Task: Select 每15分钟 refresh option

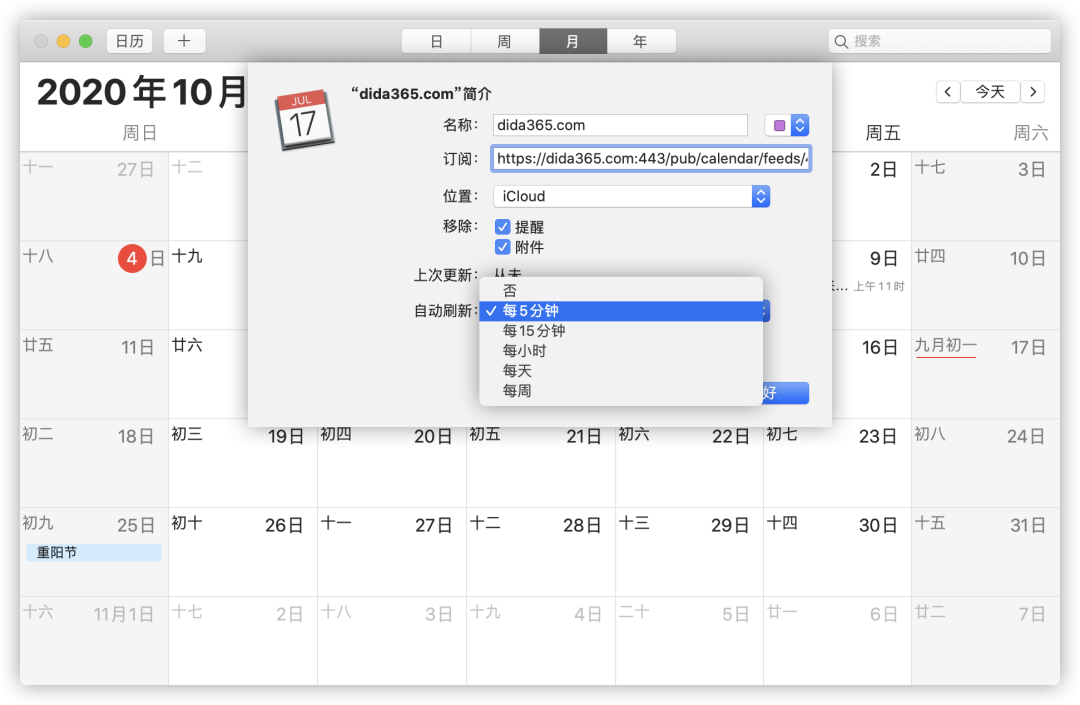Action: pyautogui.click(x=621, y=330)
